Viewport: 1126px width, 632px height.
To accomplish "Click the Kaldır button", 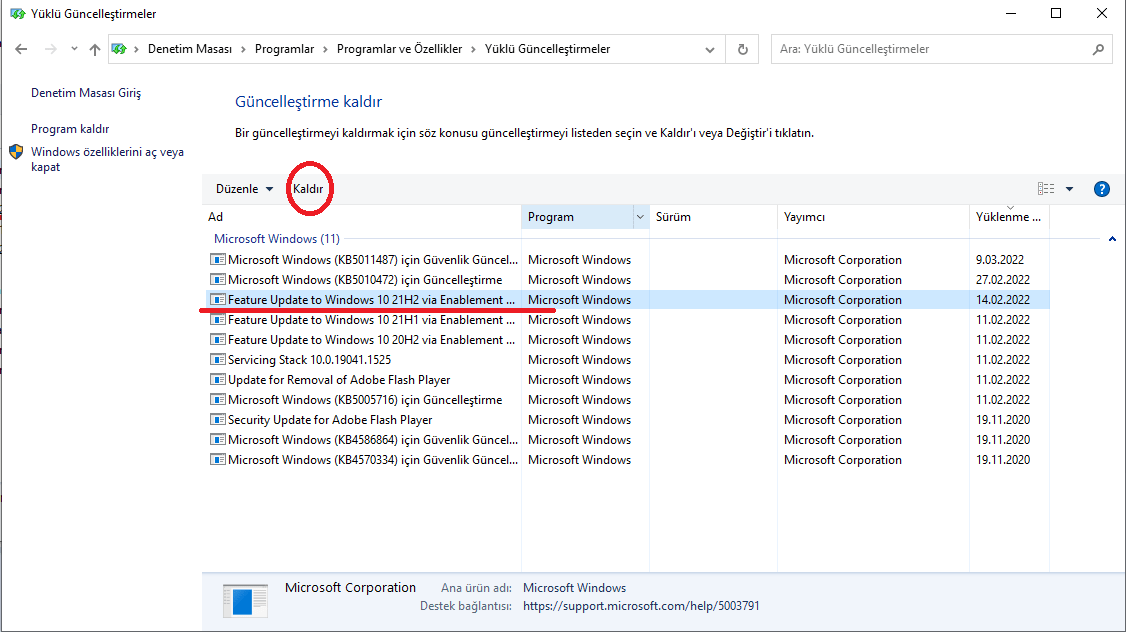I will click(x=308, y=189).
